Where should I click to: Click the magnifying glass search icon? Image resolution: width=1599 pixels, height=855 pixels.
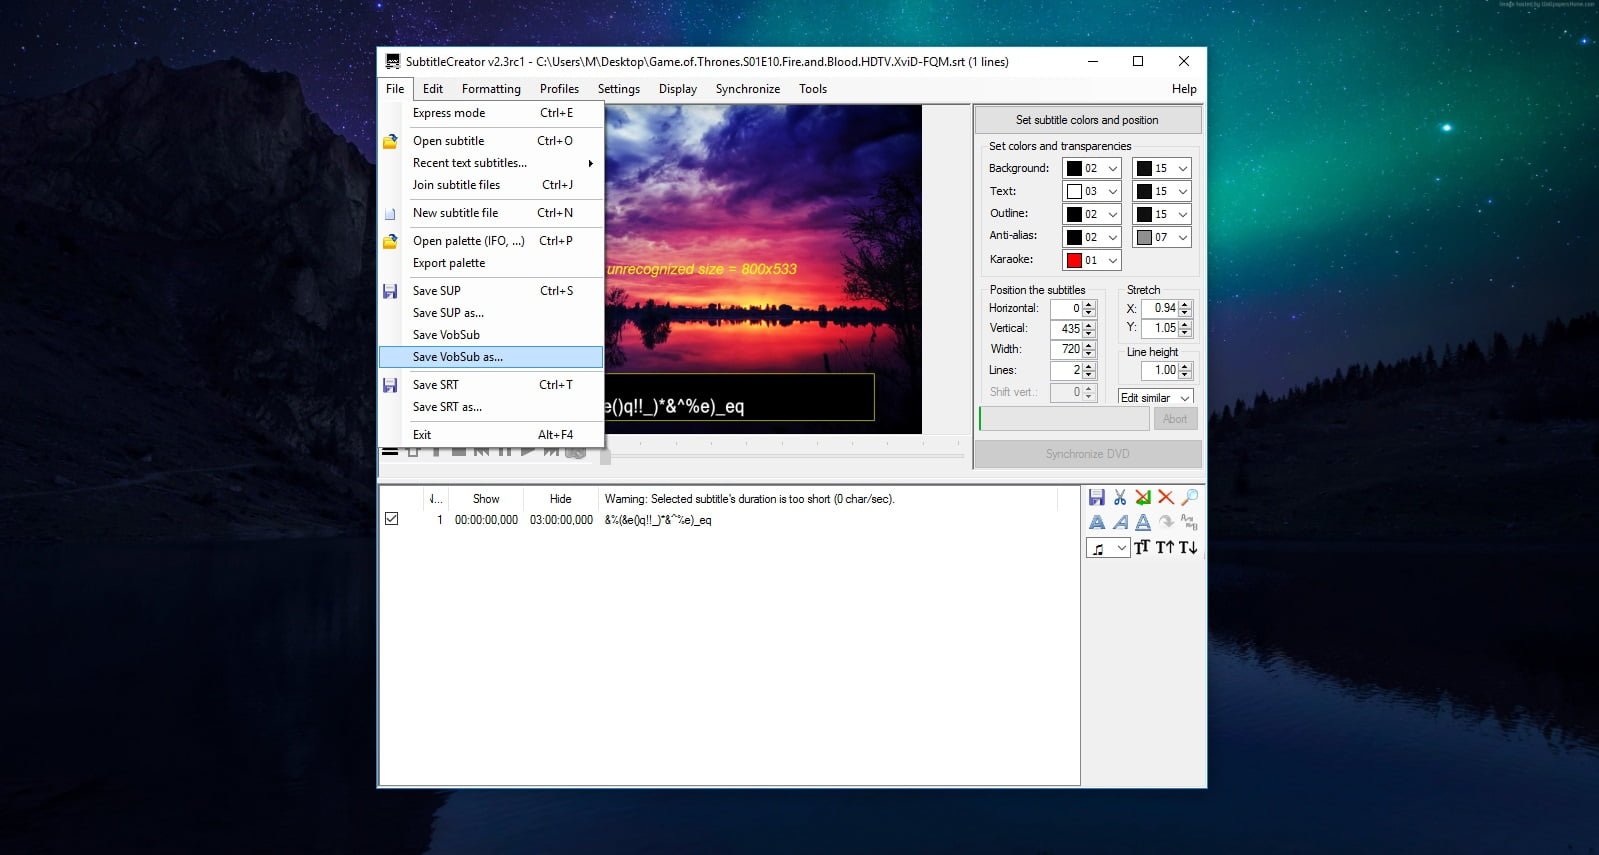(x=1189, y=497)
